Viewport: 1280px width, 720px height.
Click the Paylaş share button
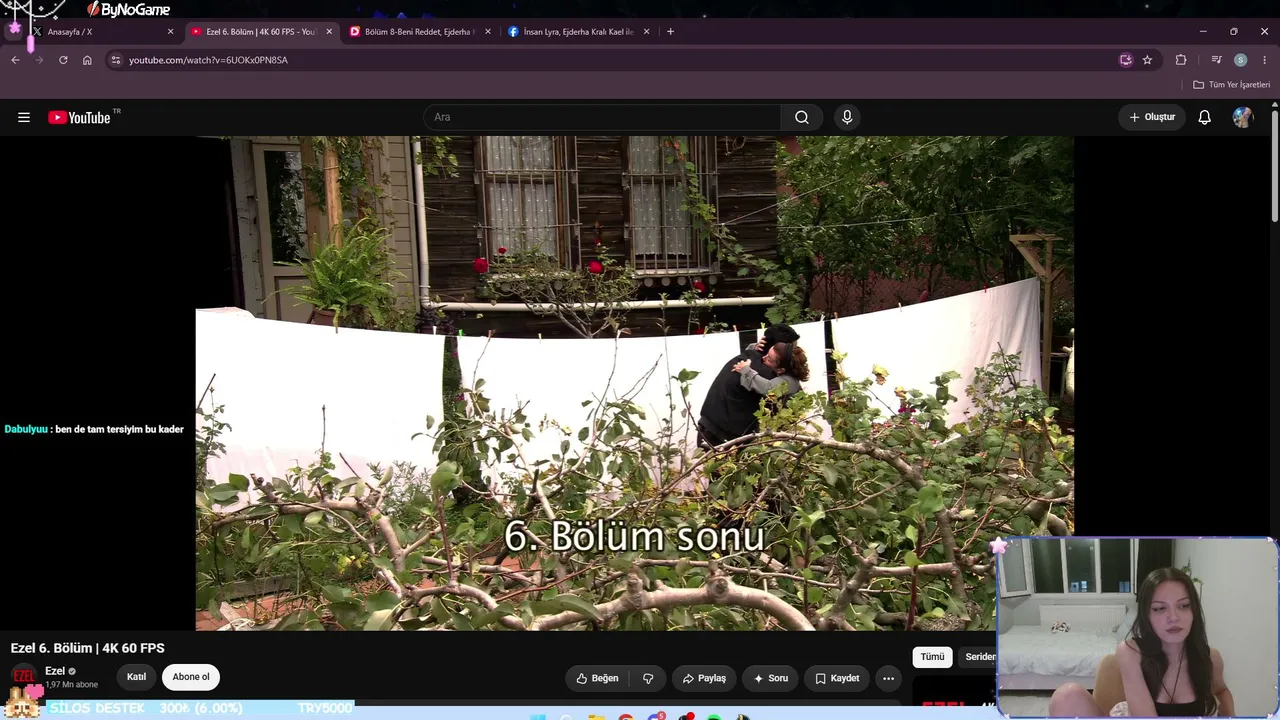(704, 678)
